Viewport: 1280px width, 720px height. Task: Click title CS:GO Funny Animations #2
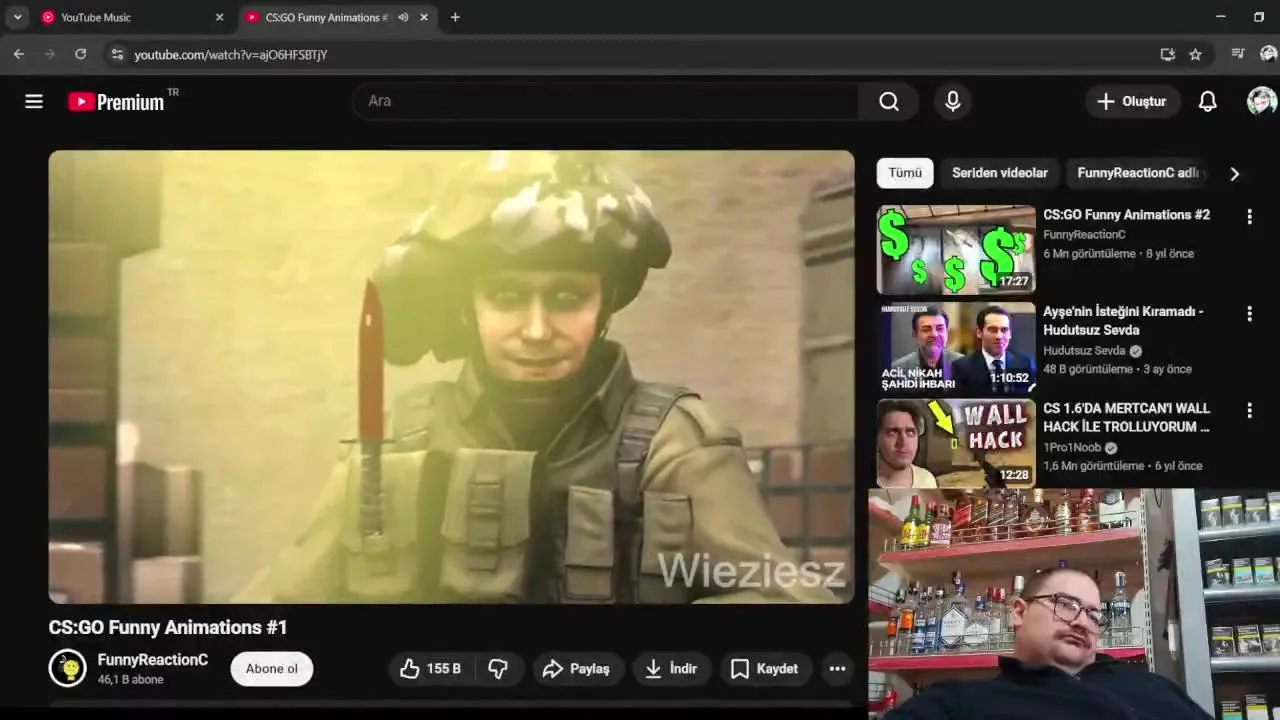[1126, 215]
